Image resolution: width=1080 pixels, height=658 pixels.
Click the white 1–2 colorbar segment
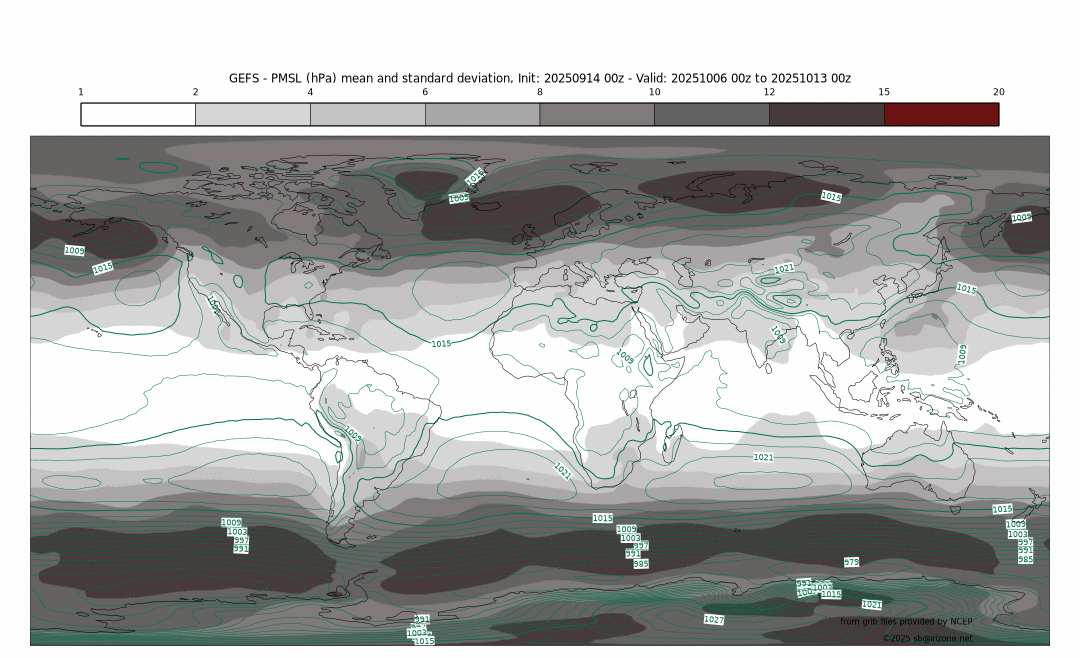[138, 114]
